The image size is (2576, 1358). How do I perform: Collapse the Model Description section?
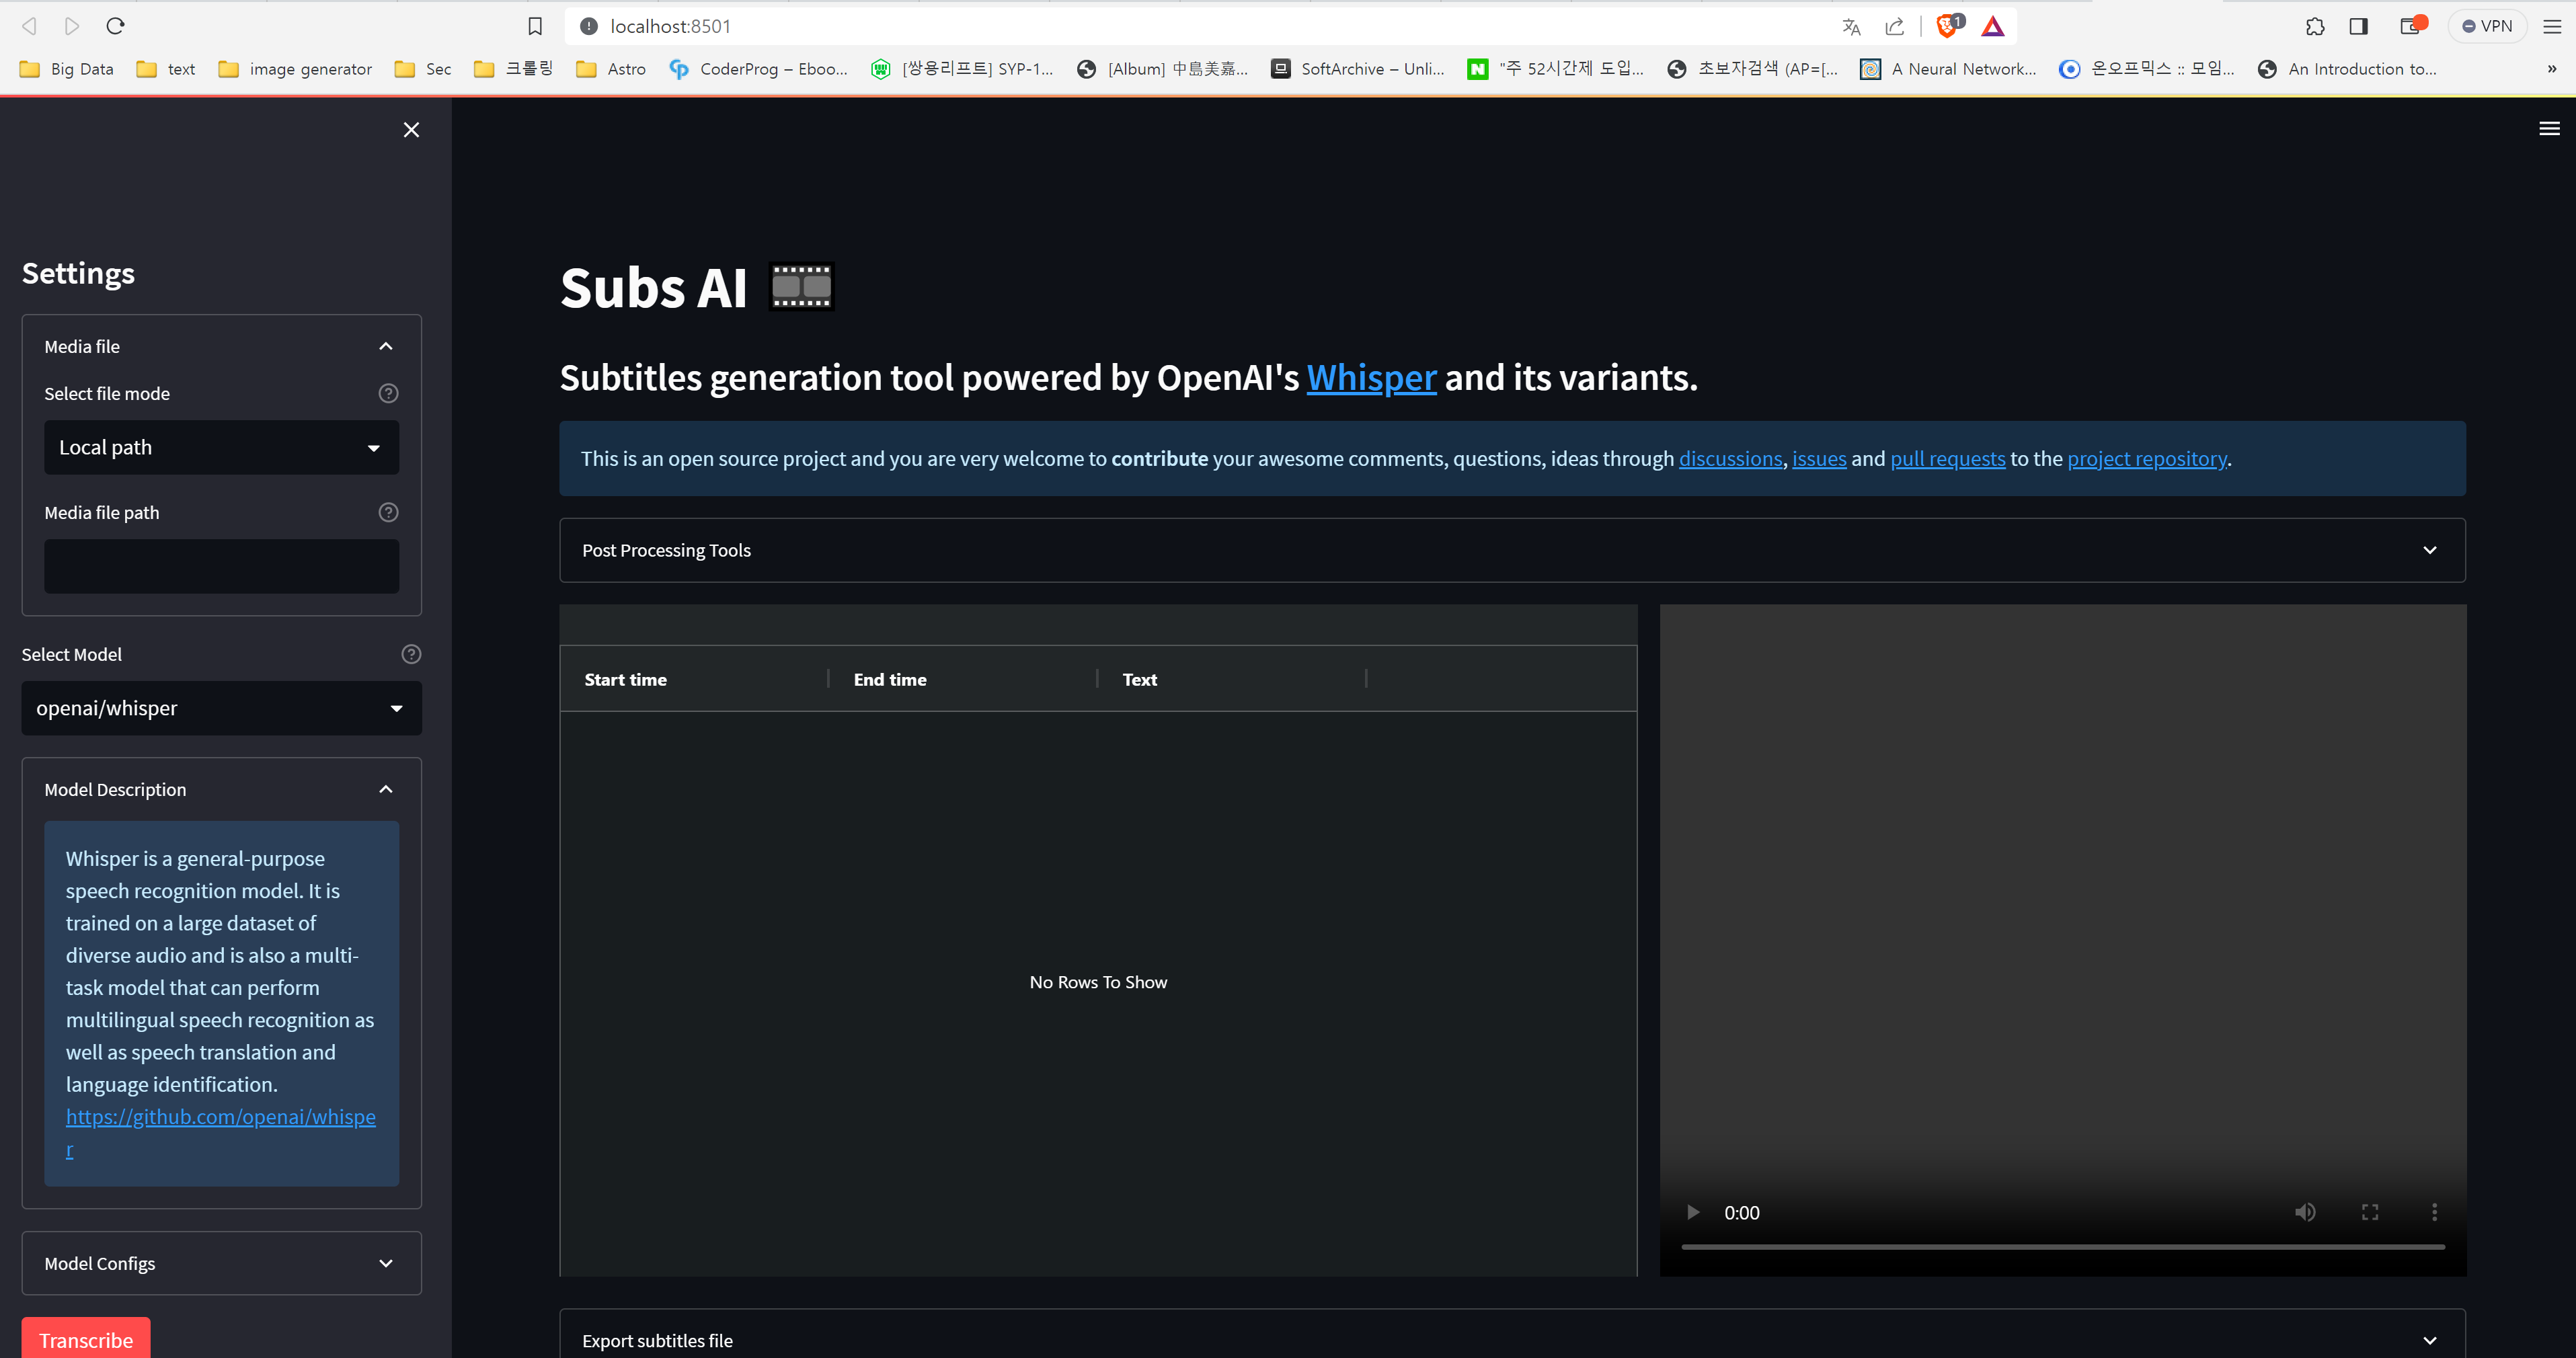tap(385, 789)
